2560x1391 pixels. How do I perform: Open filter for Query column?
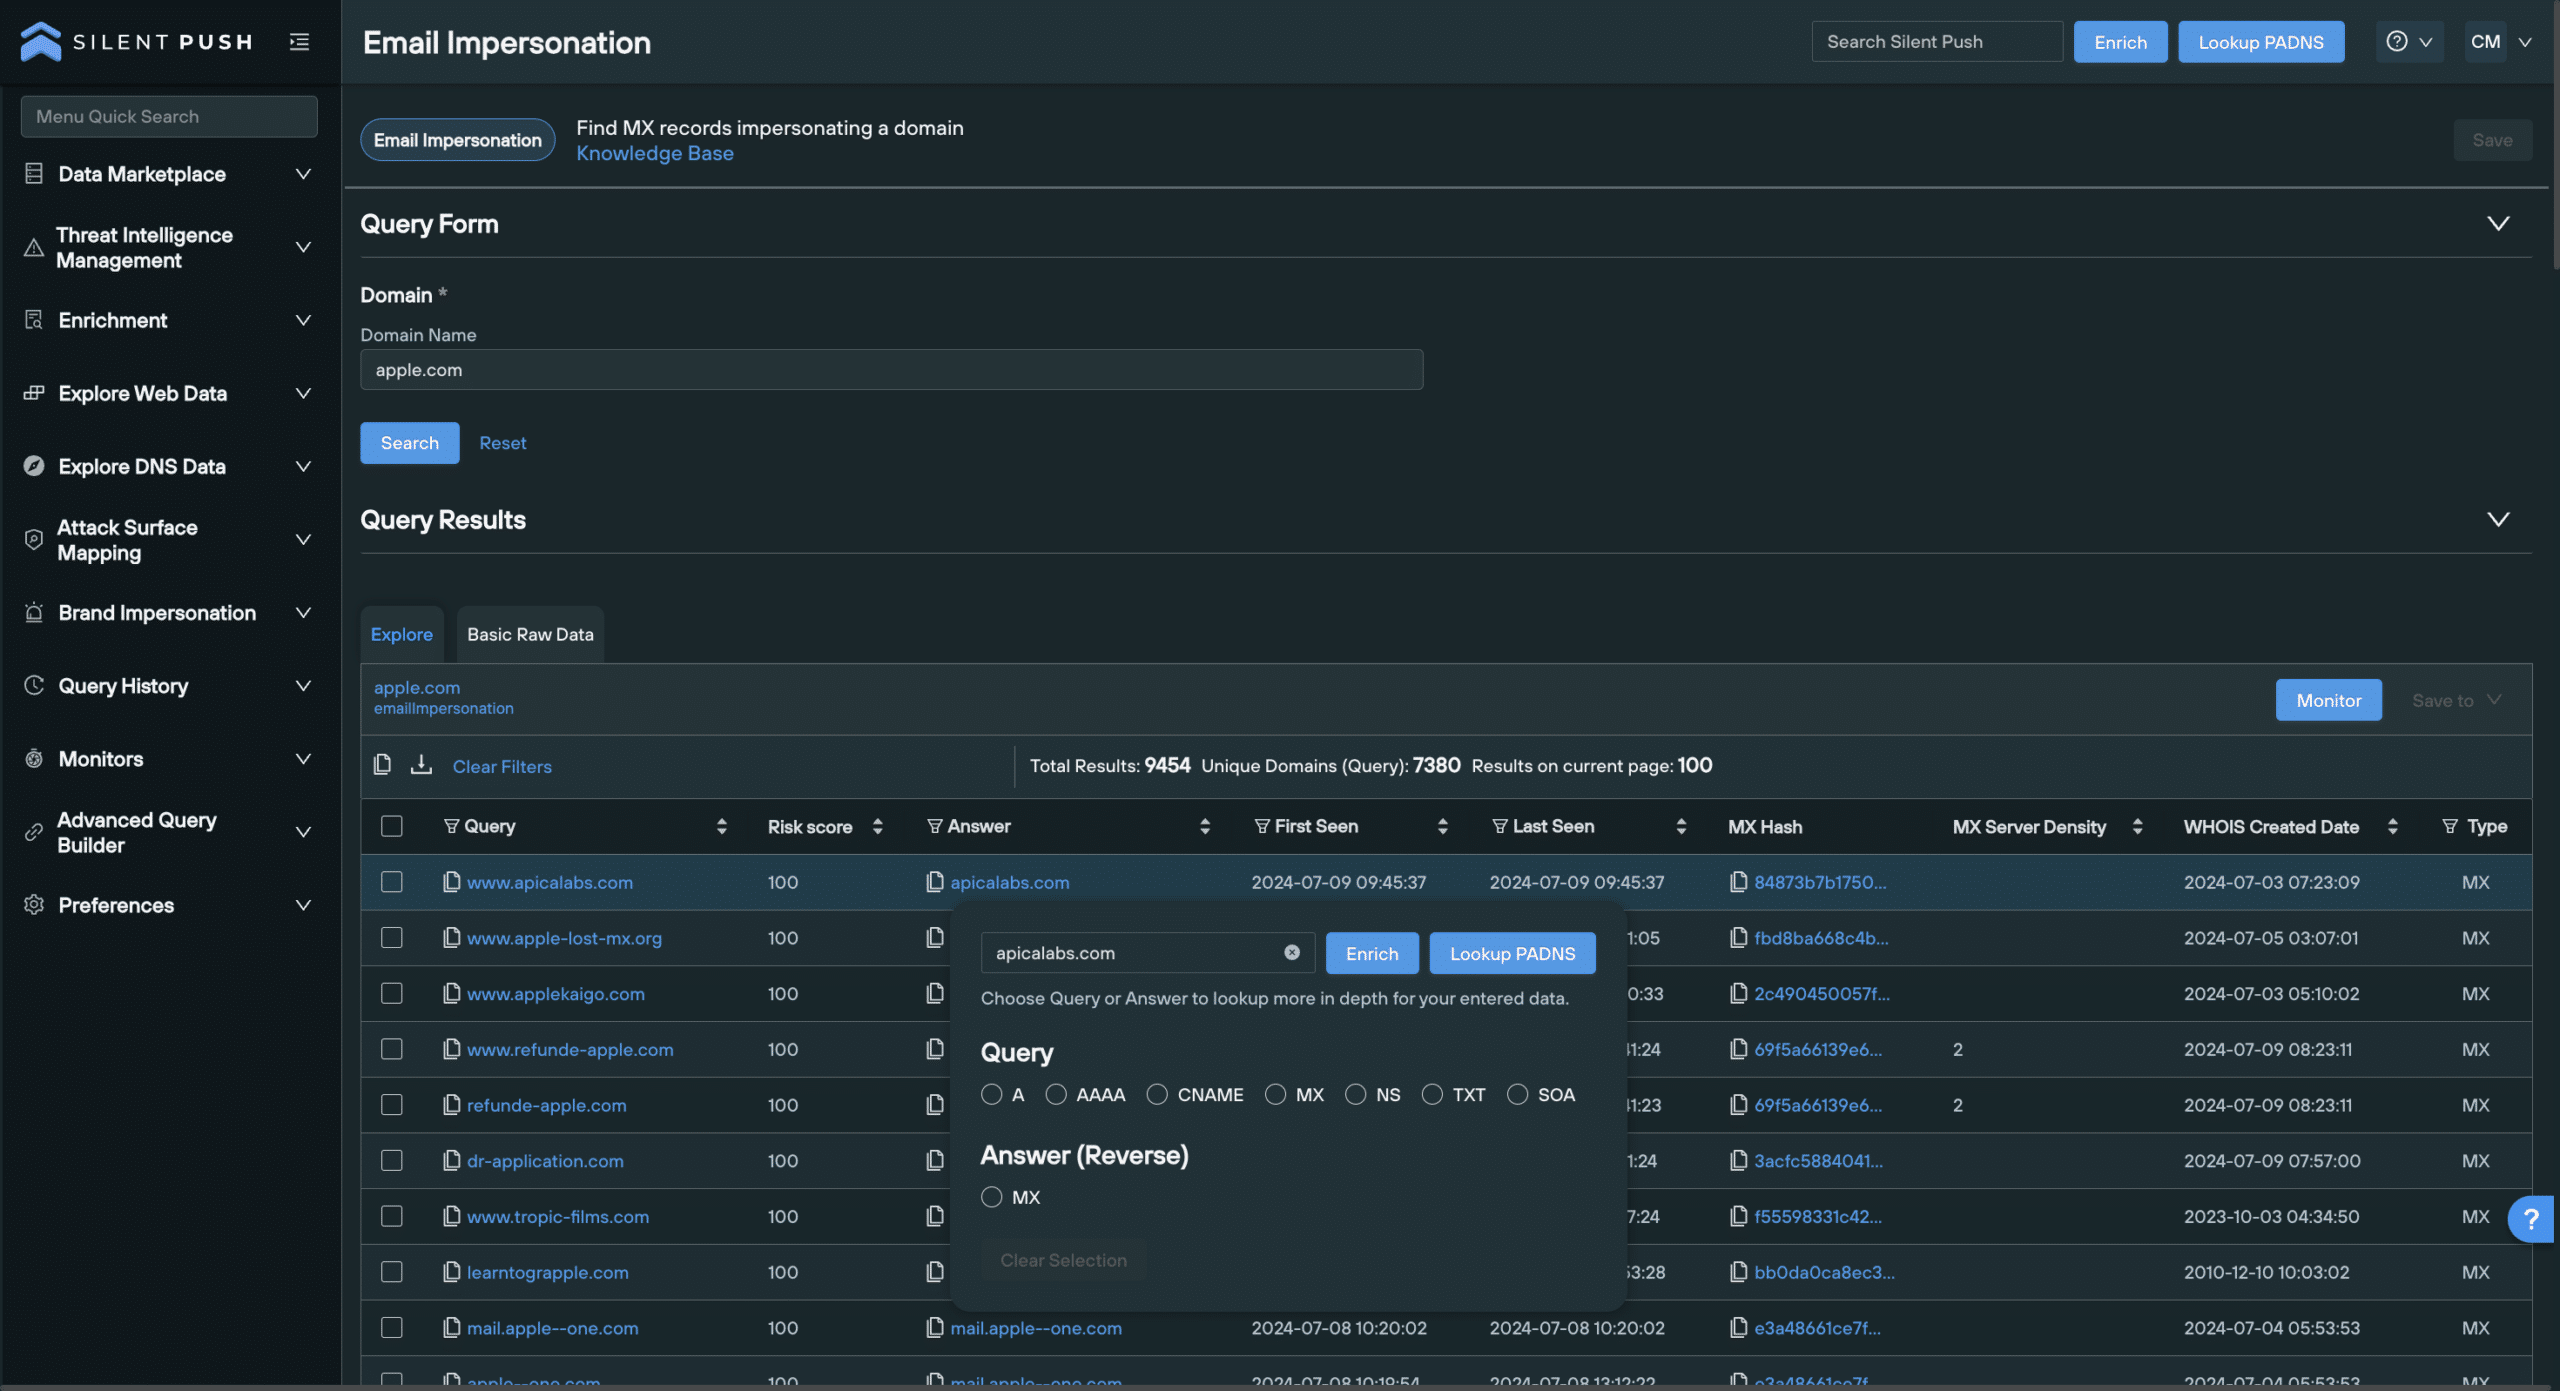pyautogui.click(x=451, y=826)
